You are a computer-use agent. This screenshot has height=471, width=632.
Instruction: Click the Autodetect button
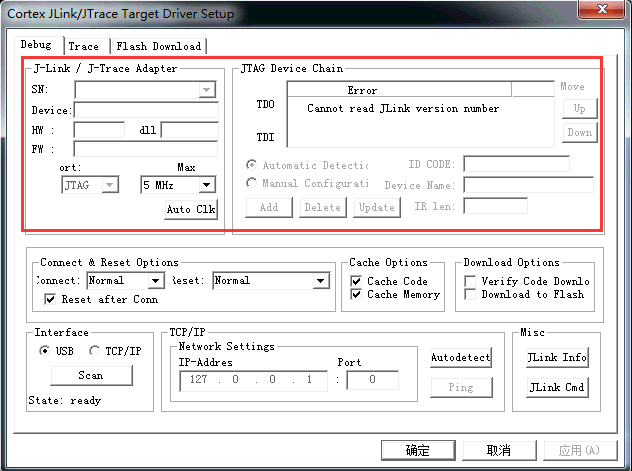[x=461, y=357]
